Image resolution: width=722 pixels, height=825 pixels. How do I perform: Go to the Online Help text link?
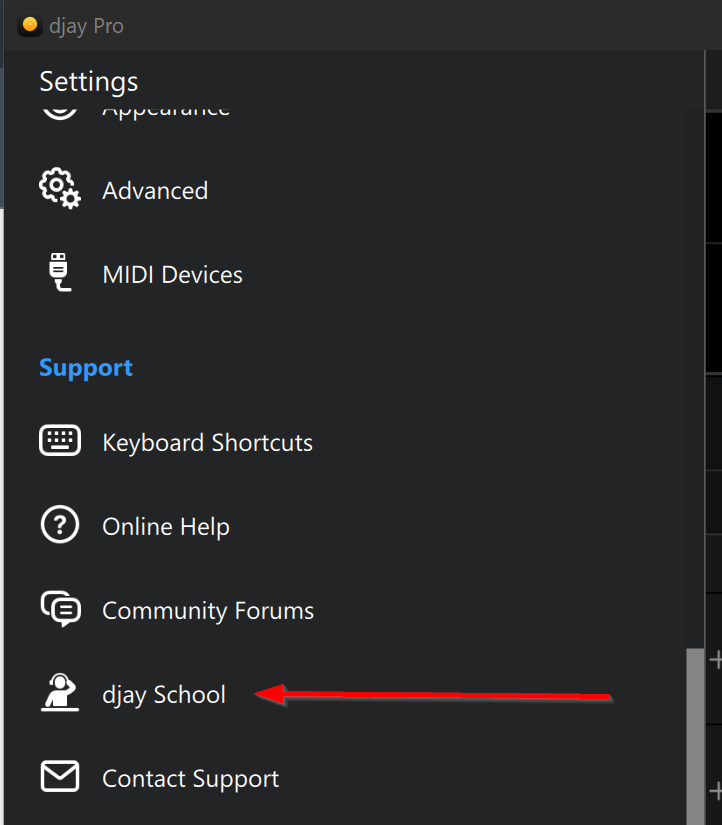166,527
